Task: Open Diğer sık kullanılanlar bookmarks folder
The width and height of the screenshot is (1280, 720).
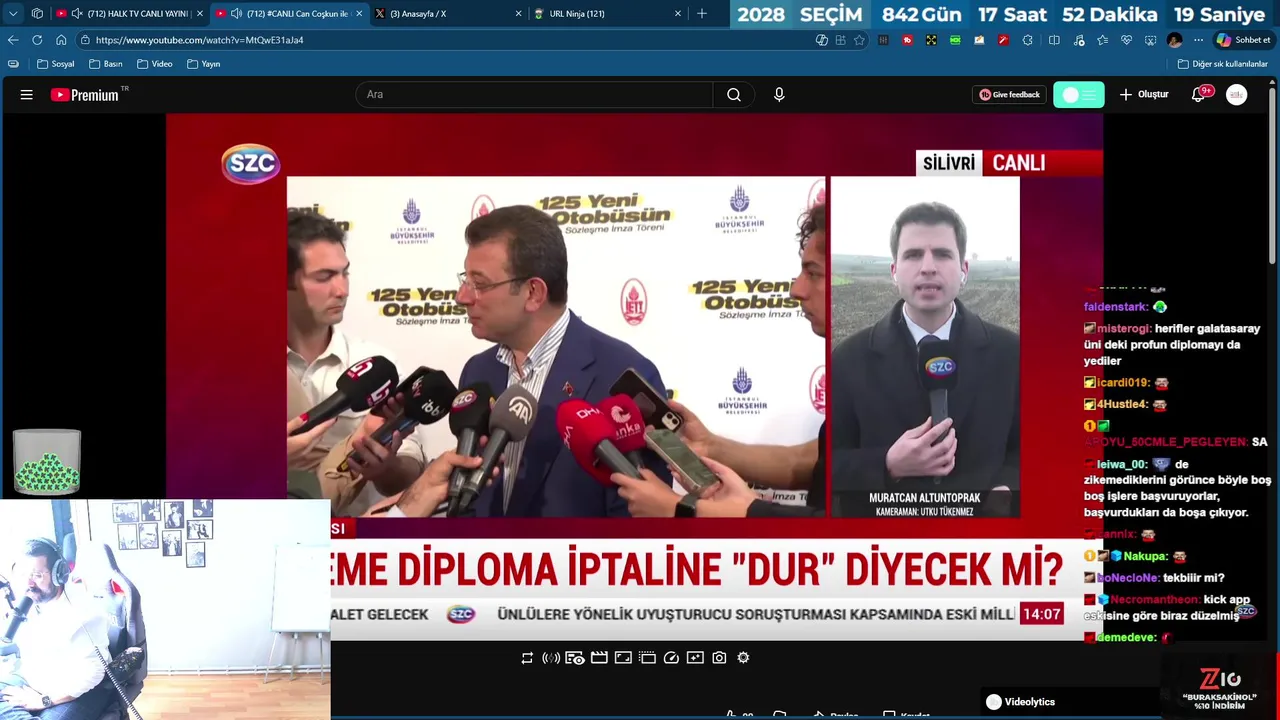Action: click(x=1222, y=64)
